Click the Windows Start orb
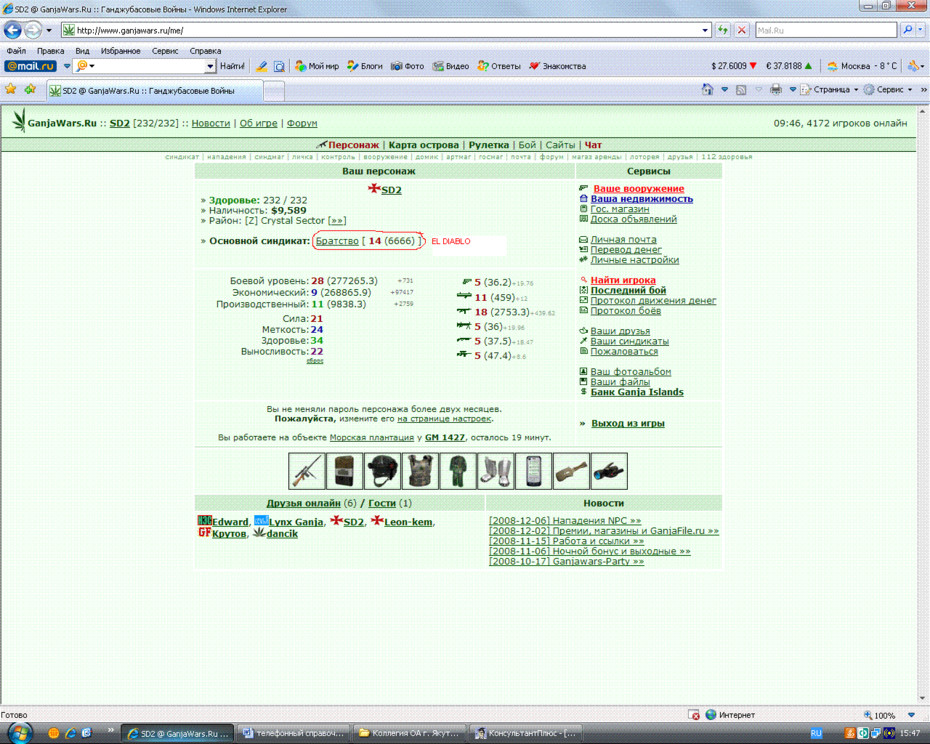 click(18, 733)
